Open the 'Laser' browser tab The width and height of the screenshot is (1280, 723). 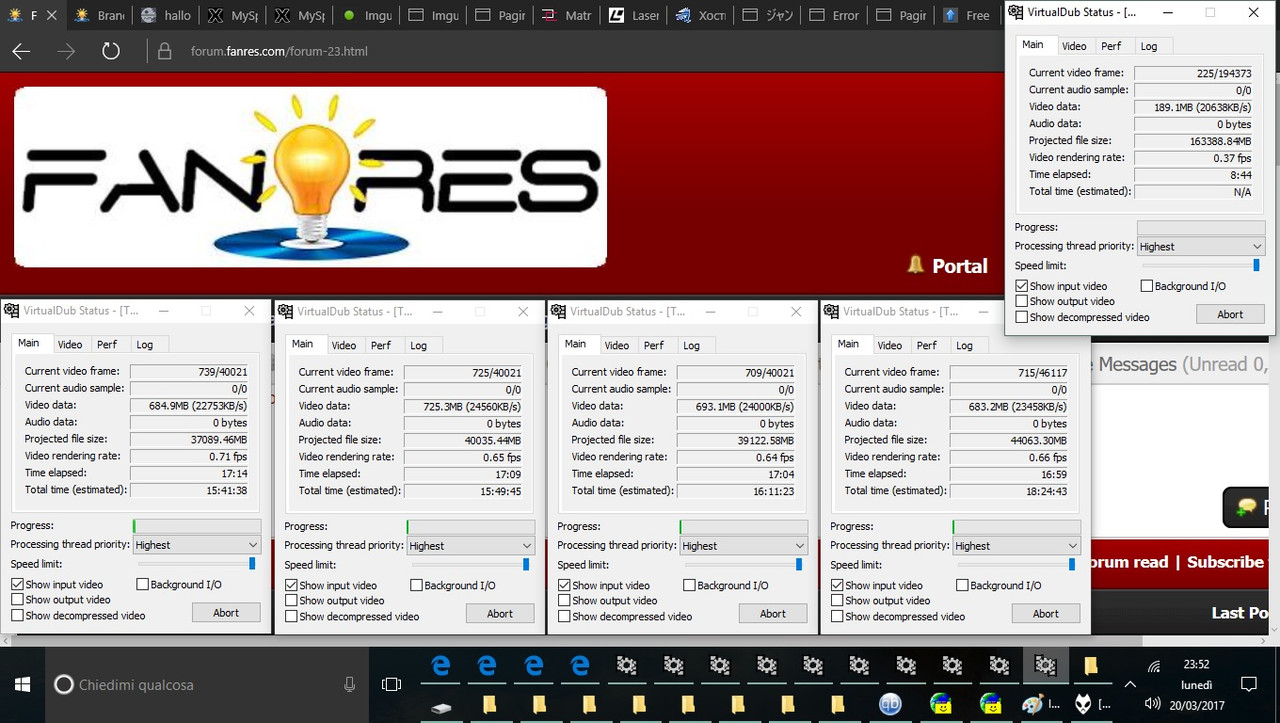click(x=634, y=15)
